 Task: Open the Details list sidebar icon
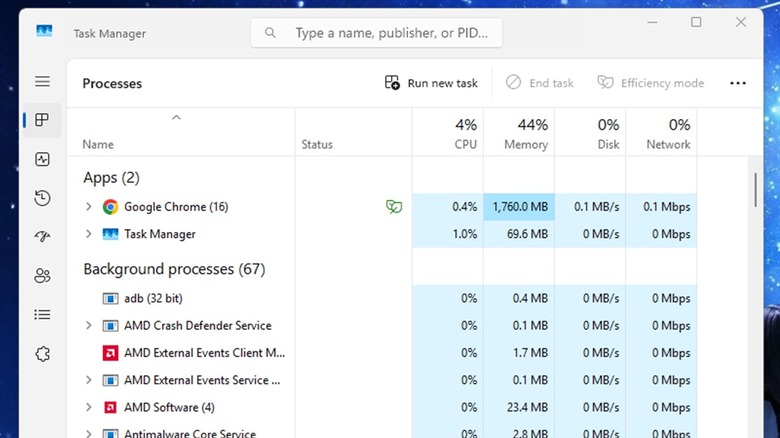click(x=42, y=315)
